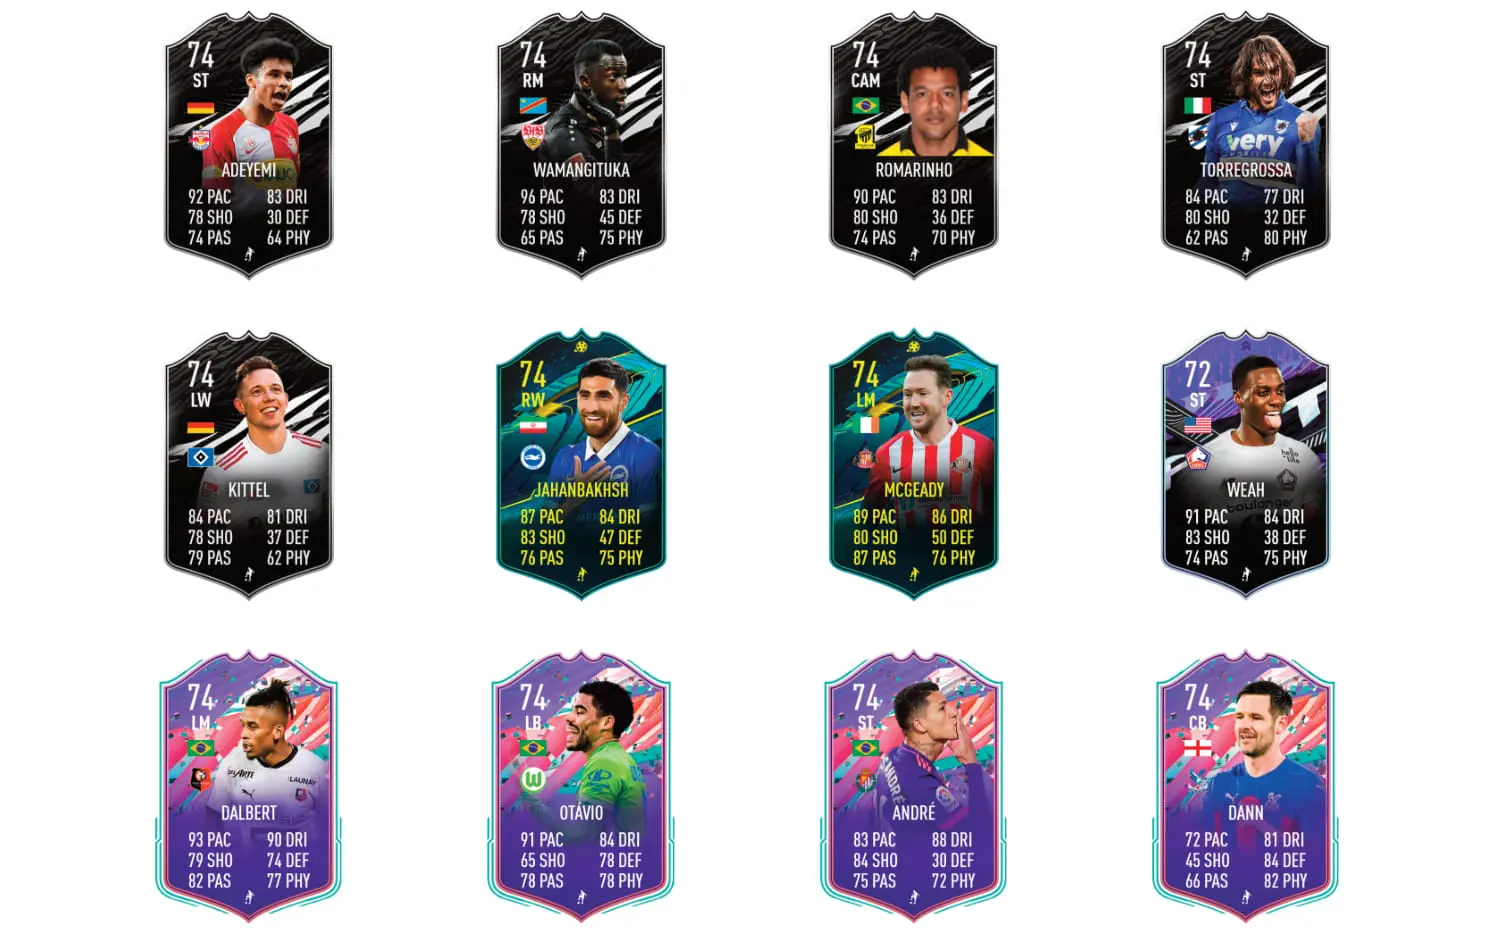The width and height of the screenshot is (1497, 945).
Task: Click the André player name
Action: click(x=913, y=813)
